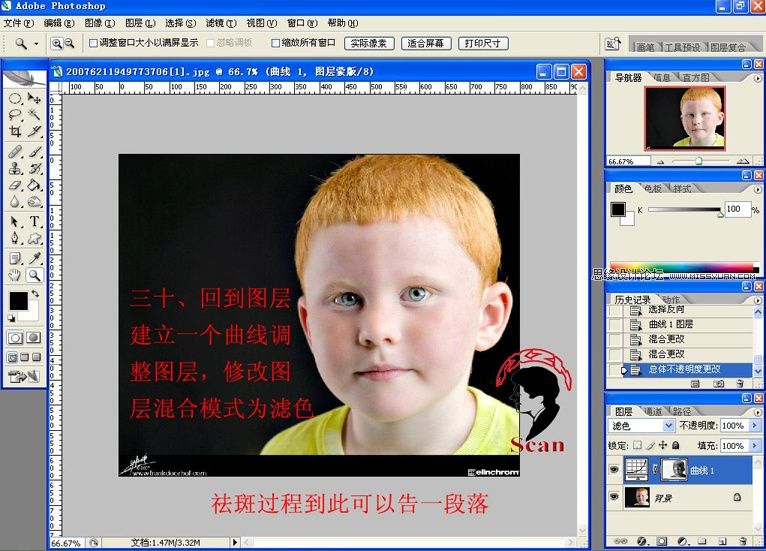Open the 滤色 blend mode dropdown
The height and width of the screenshot is (551, 766).
click(x=669, y=426)
